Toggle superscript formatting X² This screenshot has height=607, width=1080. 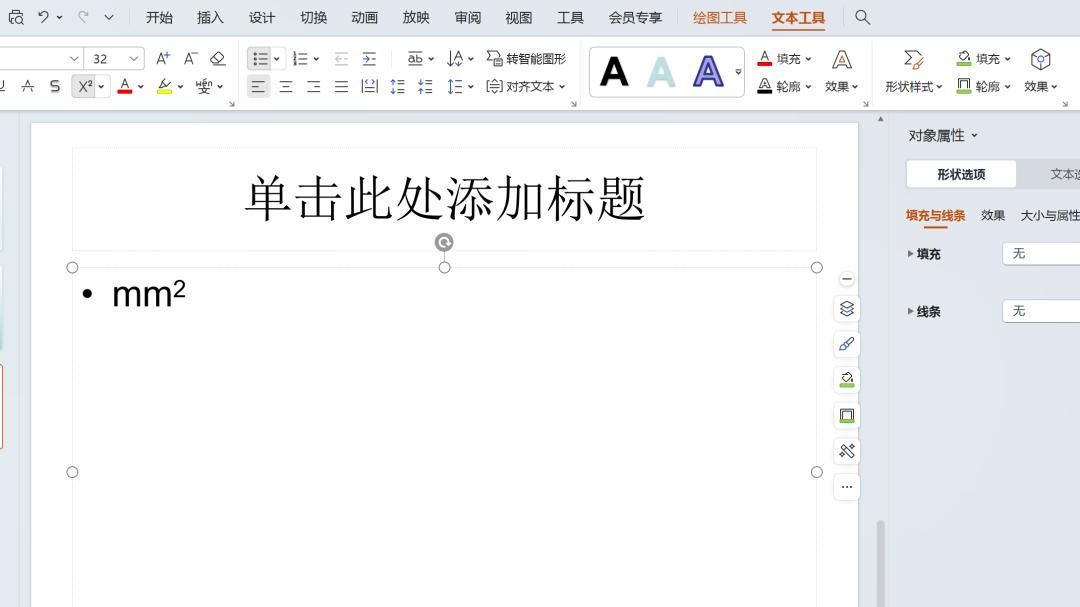click(x=85, y=86)
